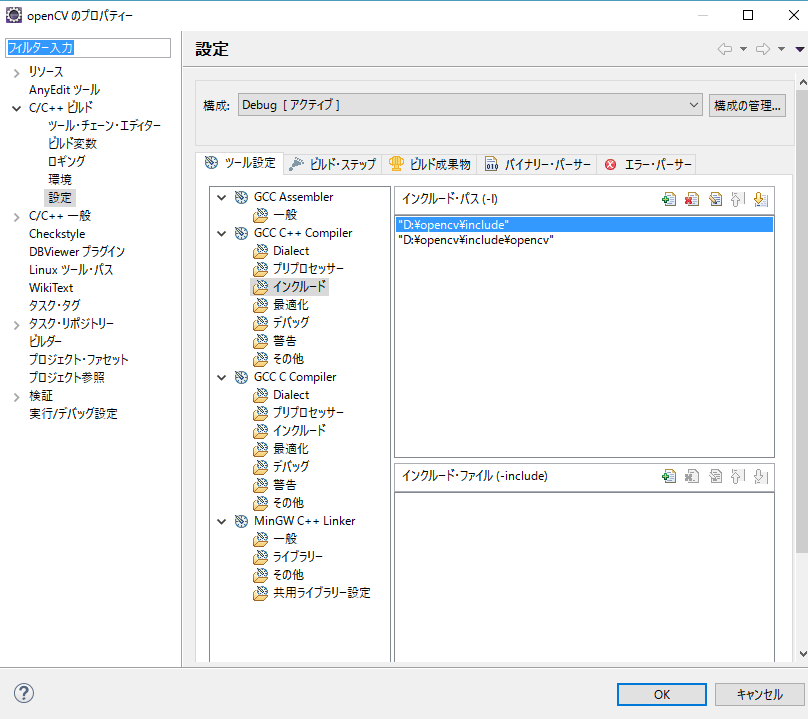Click Delete icon in Include Files toolbar
Image resolution: width=808 pixels, height=719 pixels.
(692, 476)
